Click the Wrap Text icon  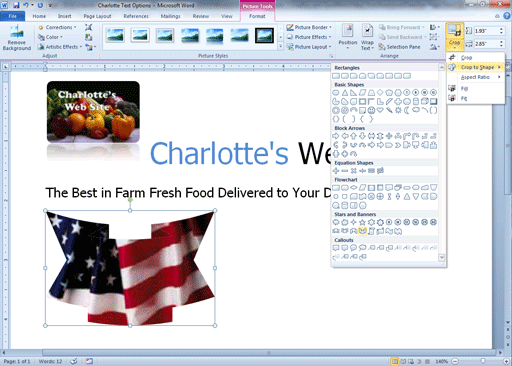tap(367, 37)
